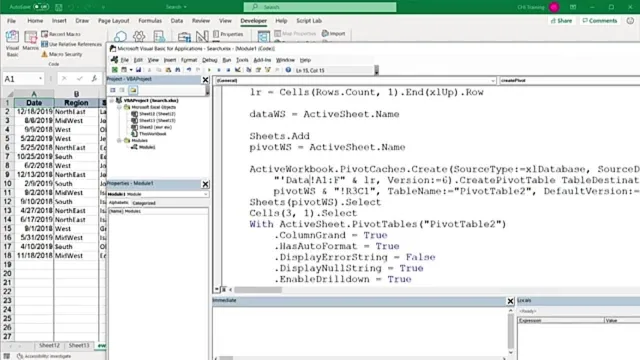Expand the (General) object dropdown
The image size is (640, 360).
[493, 81]
